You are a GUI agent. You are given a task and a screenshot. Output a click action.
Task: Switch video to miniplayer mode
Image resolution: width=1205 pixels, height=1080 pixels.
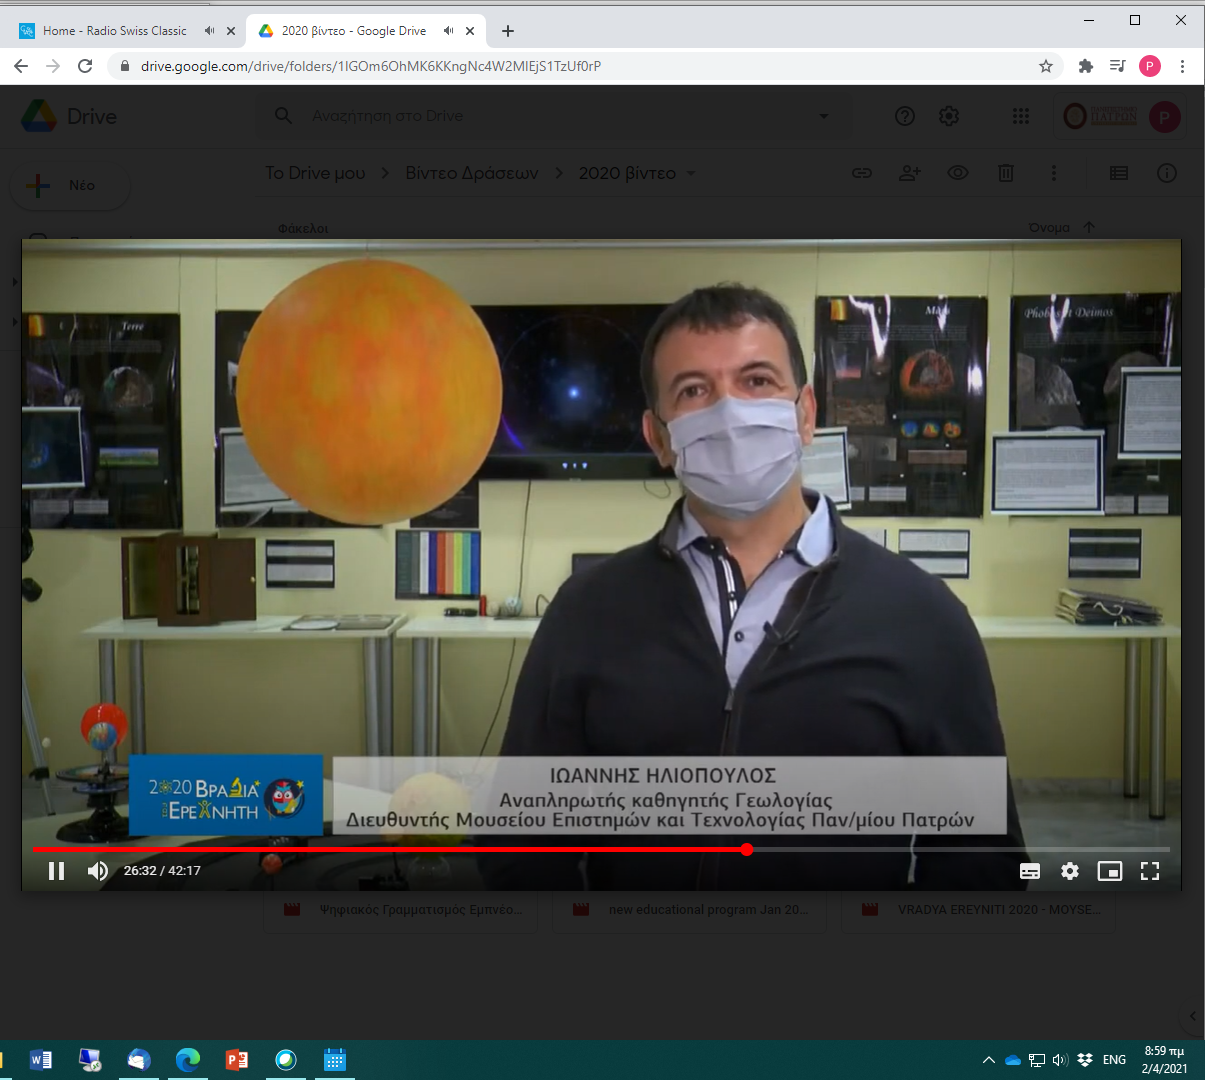(1110, 871)
